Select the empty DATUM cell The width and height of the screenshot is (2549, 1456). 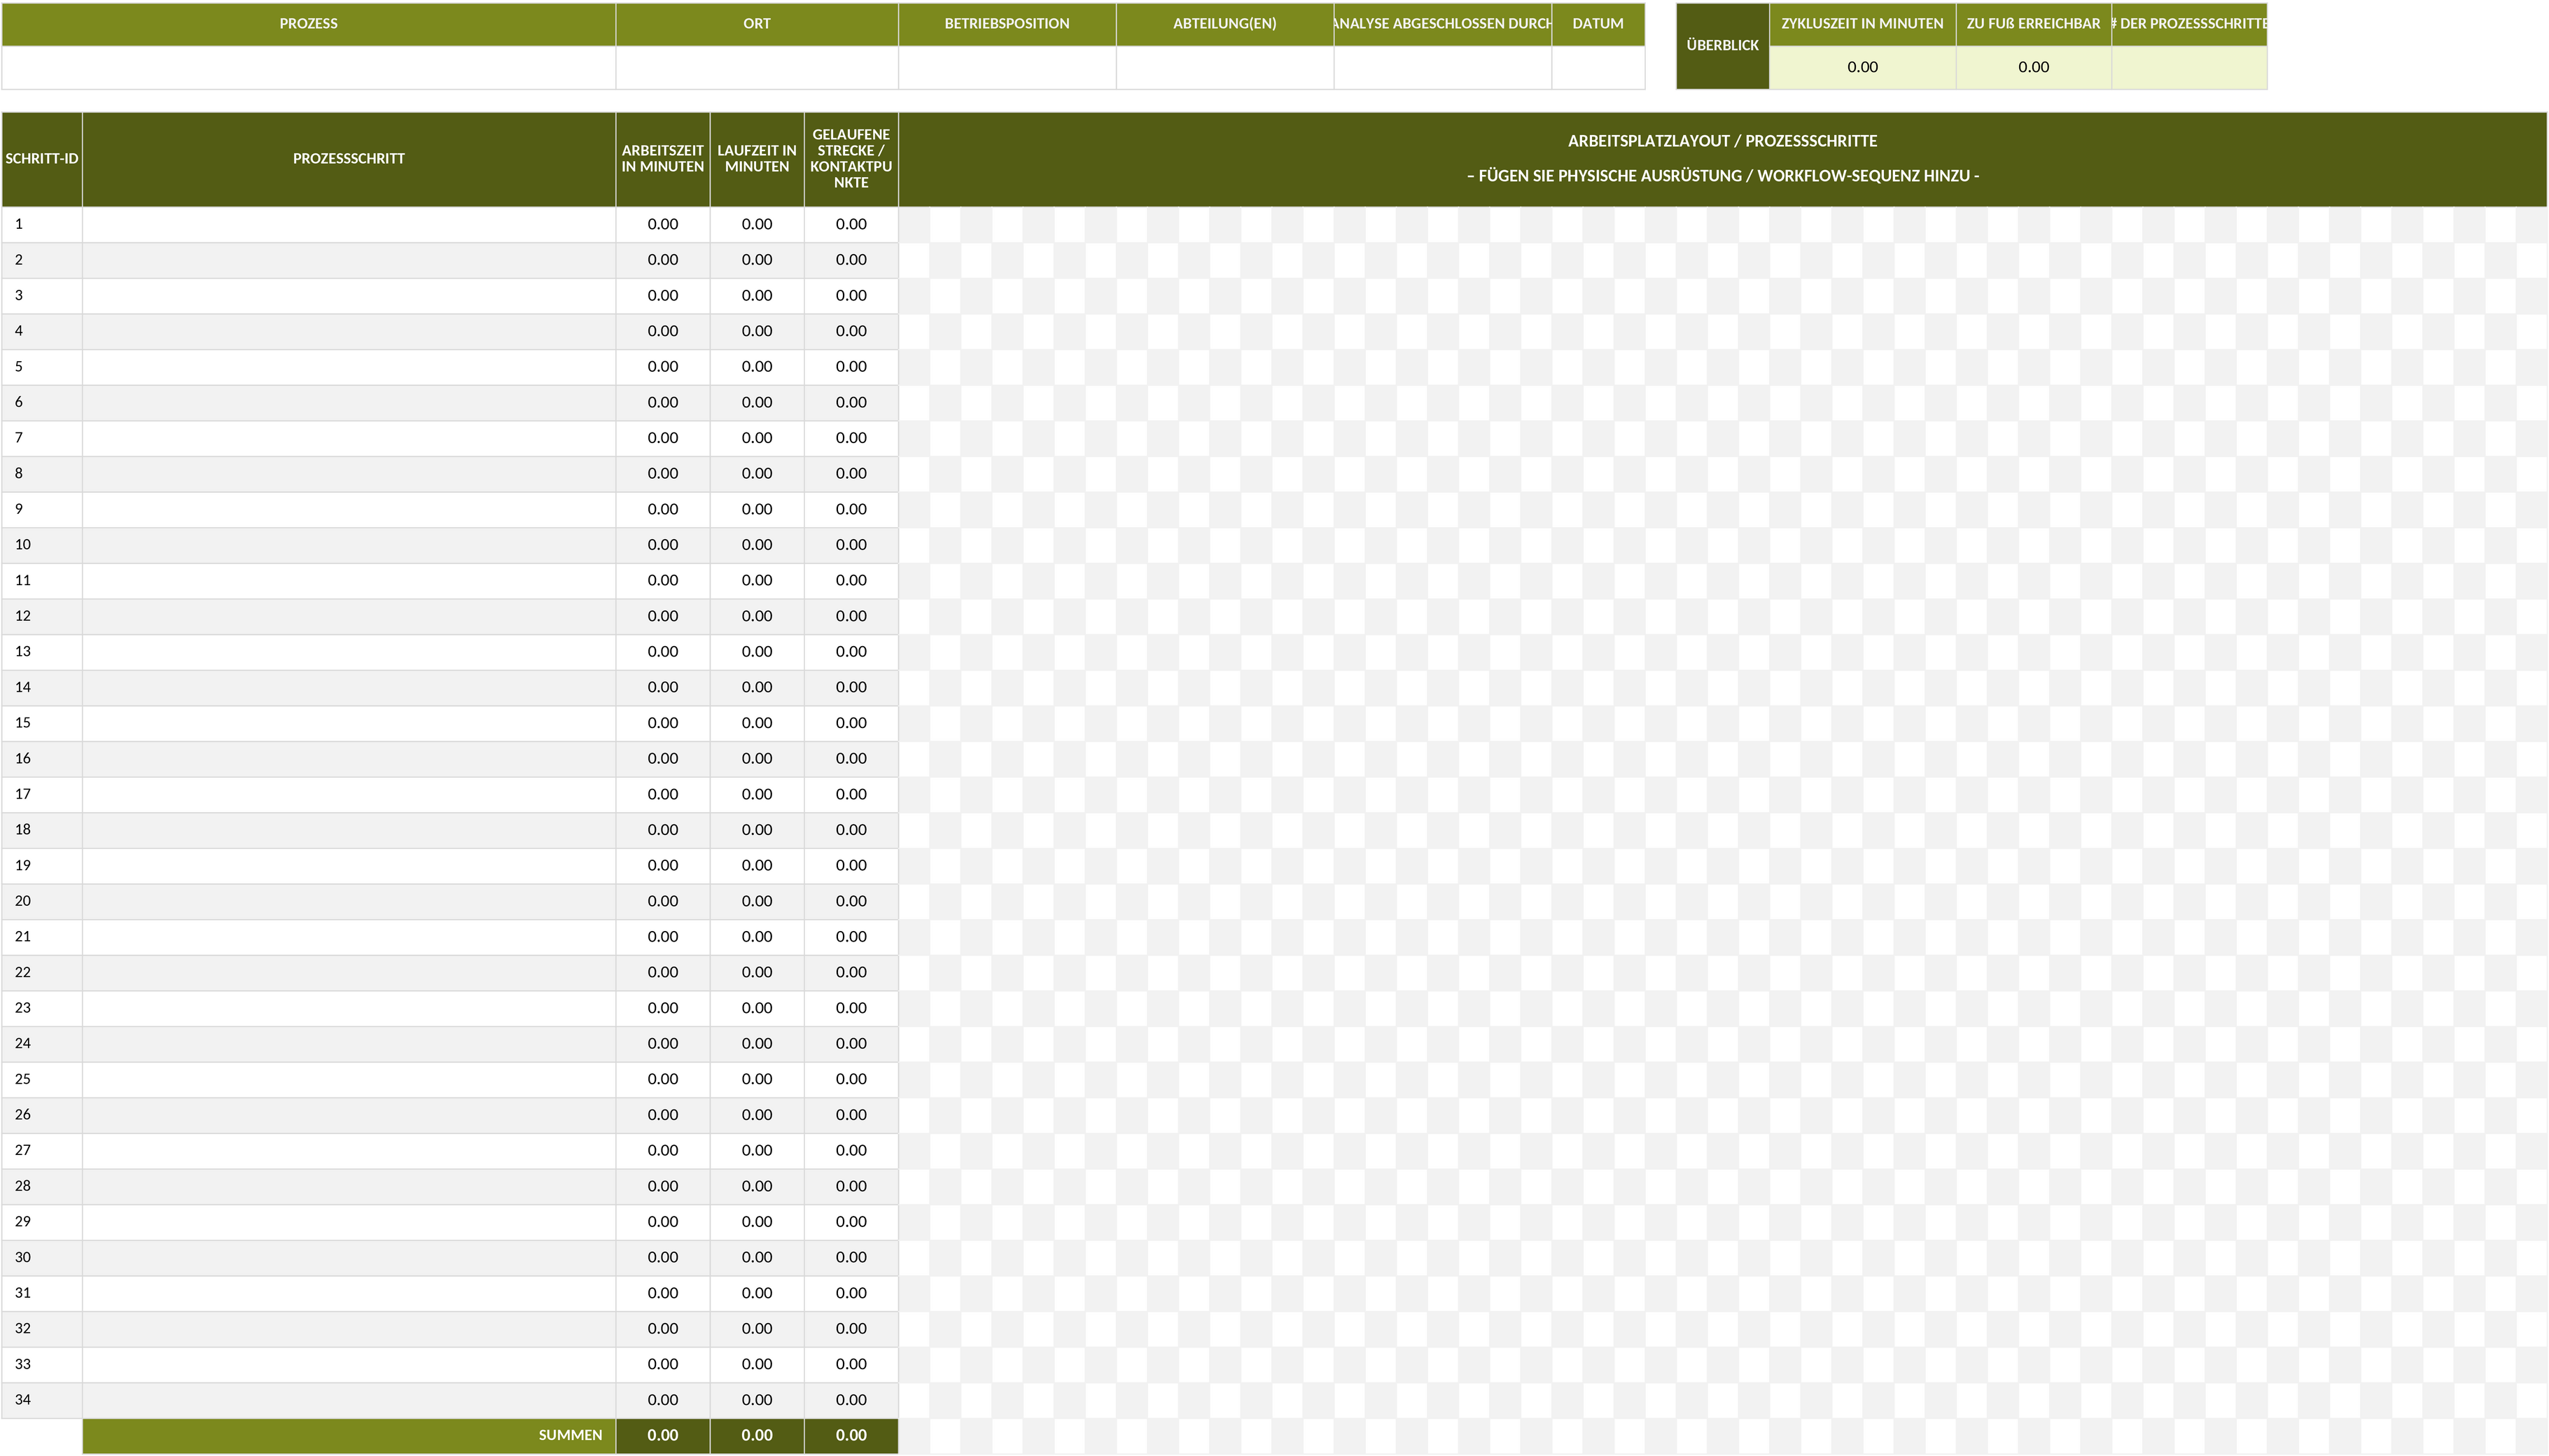(1598, 67)
